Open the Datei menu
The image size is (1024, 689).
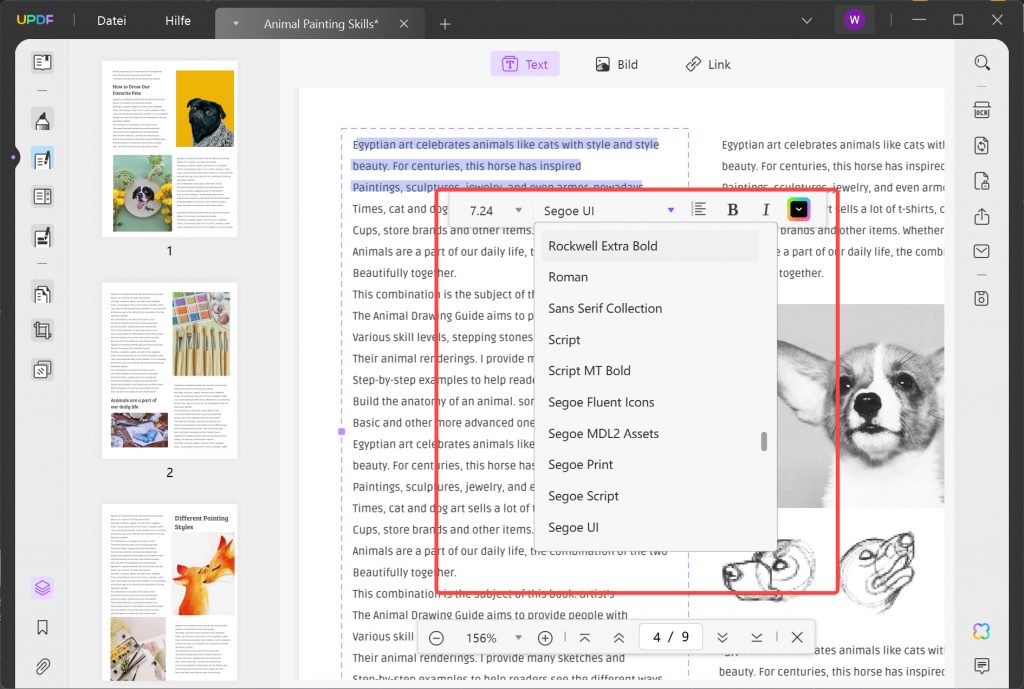coord(112,21)
